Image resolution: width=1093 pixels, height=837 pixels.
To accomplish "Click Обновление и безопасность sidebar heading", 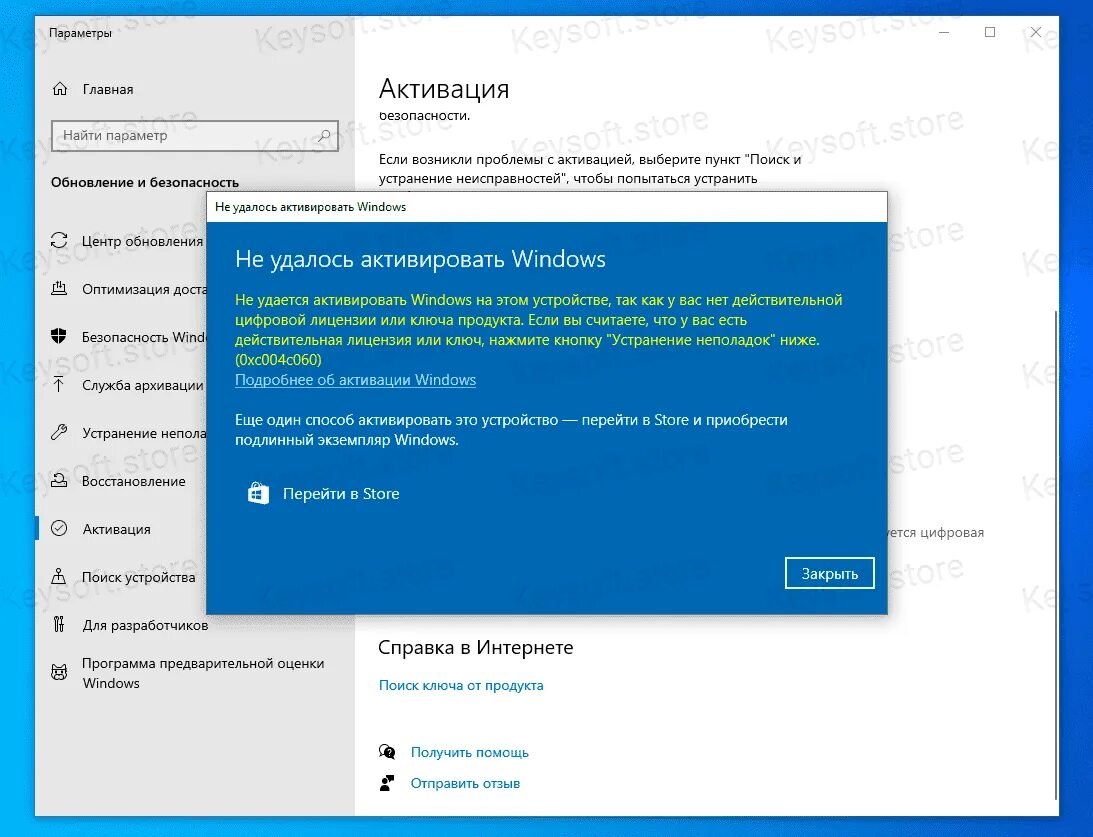I will (145, 183).
